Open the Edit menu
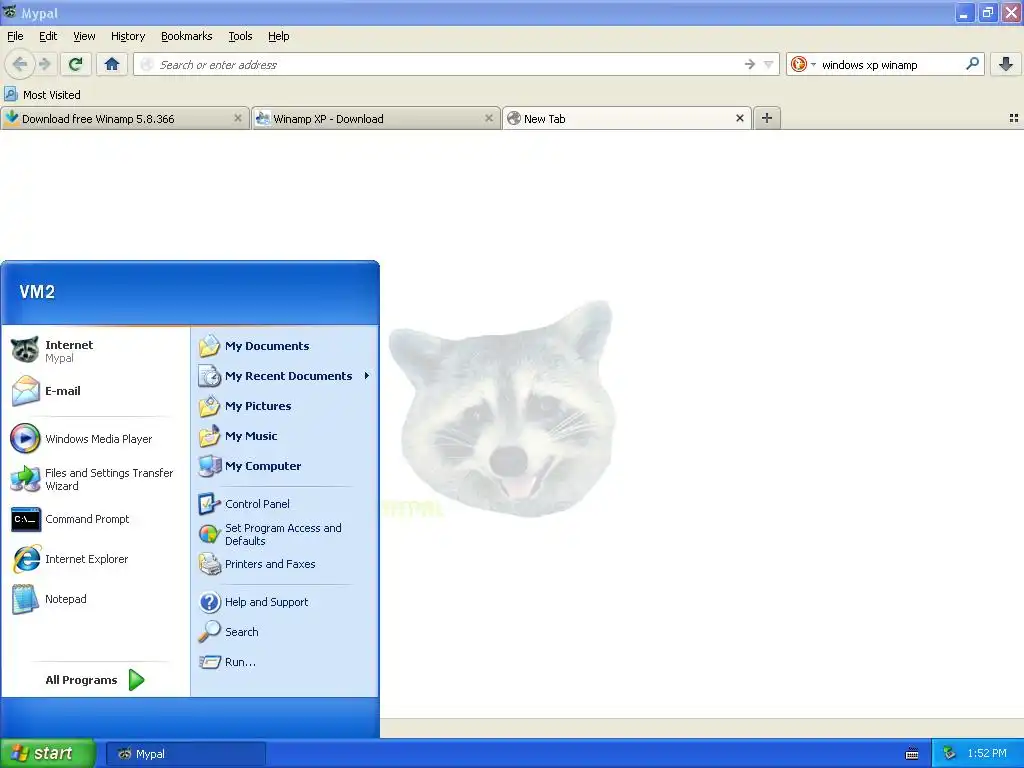 coord(48,36)
